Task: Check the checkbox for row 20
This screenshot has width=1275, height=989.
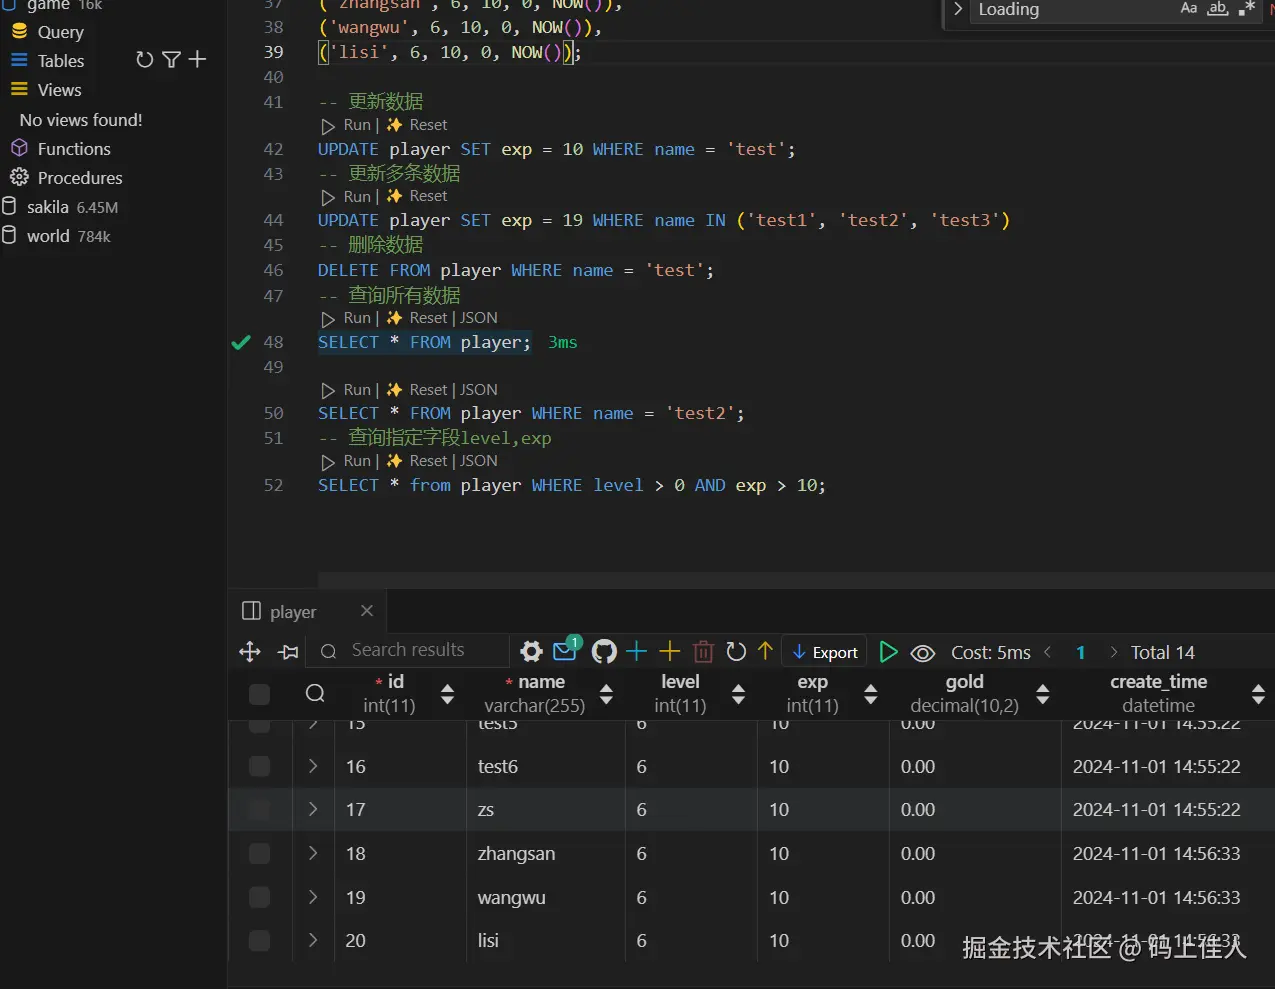Action: (259, 940)
